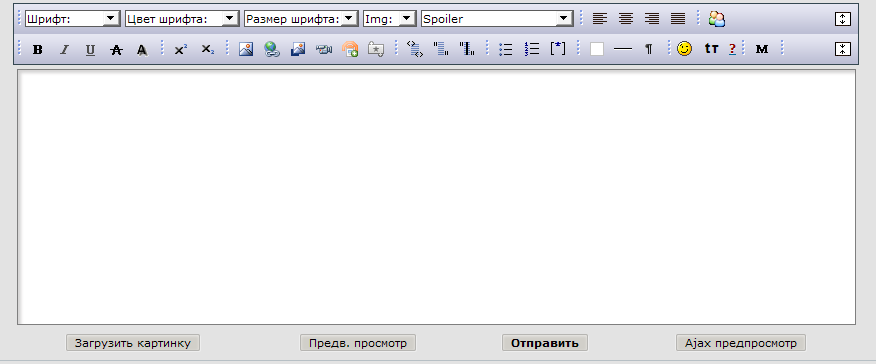
Task: Insert list item [*] tag
Action: point(558,49)
